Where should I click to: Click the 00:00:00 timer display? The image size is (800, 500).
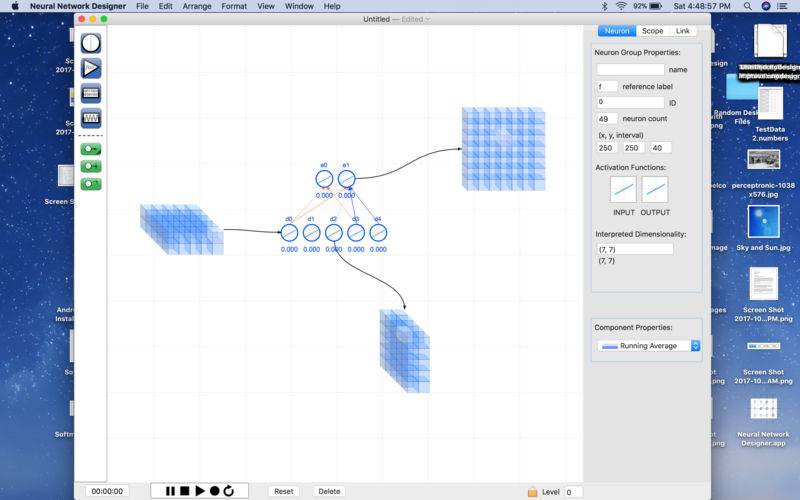click(107, 491)
